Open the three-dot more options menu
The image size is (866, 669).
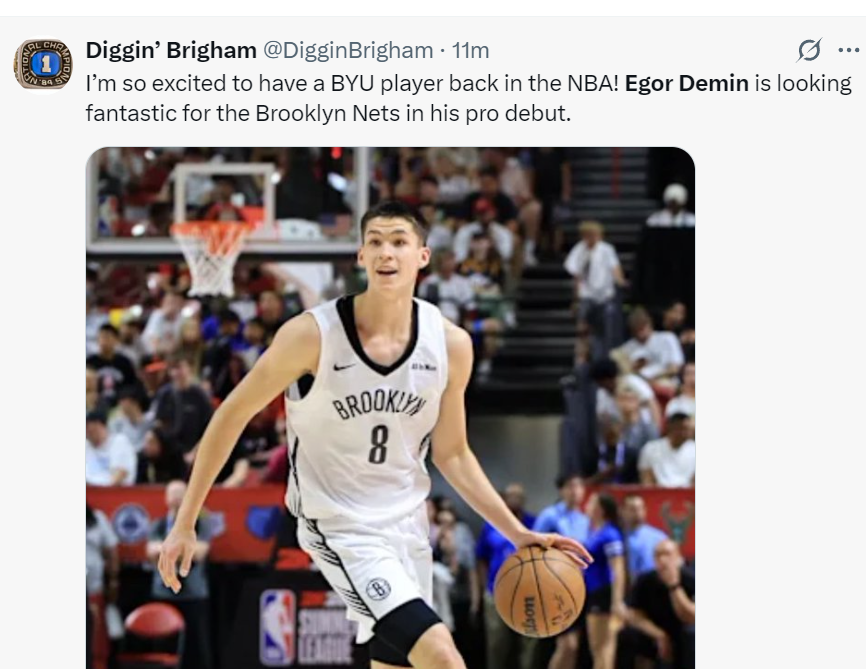[x=848, y=50]
